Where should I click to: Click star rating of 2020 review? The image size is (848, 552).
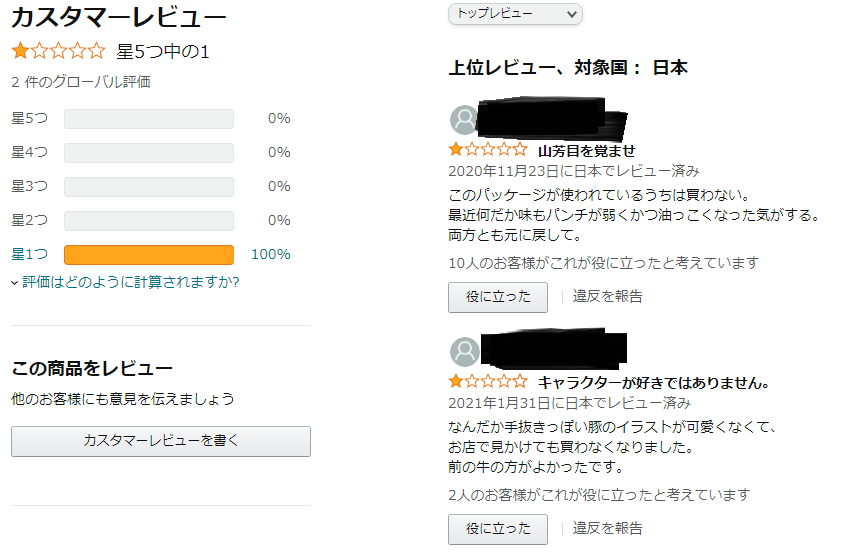click(x=488, y=150)
